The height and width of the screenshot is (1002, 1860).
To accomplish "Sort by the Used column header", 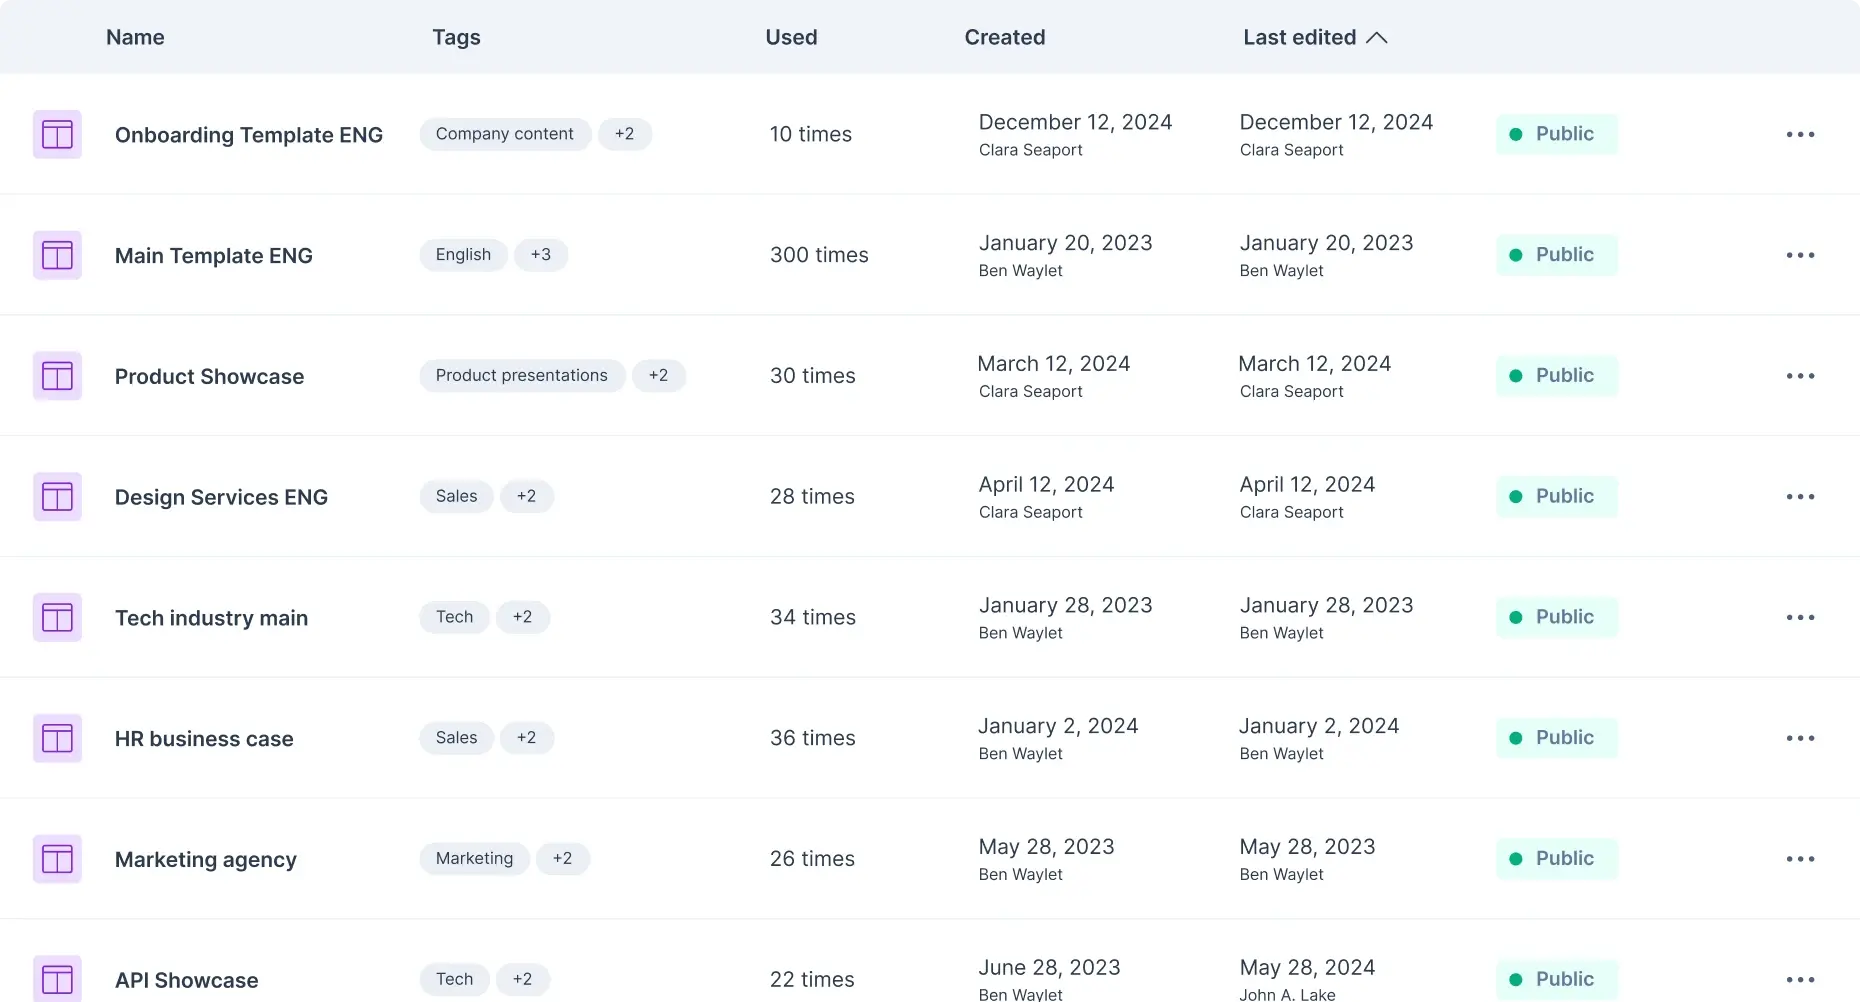I will coord(791,38).
